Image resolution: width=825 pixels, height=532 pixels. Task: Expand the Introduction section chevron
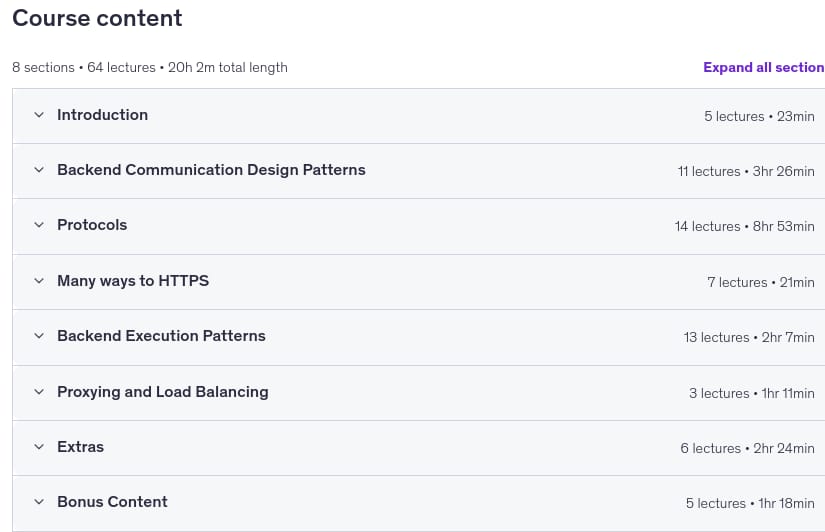(x=39, y=115)
